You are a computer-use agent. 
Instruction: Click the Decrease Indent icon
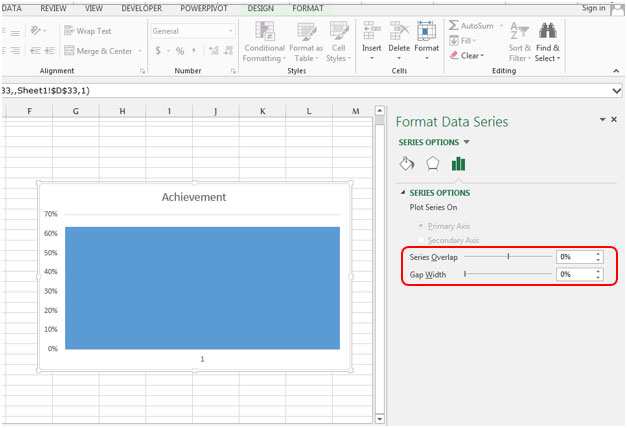pos(35,50)
